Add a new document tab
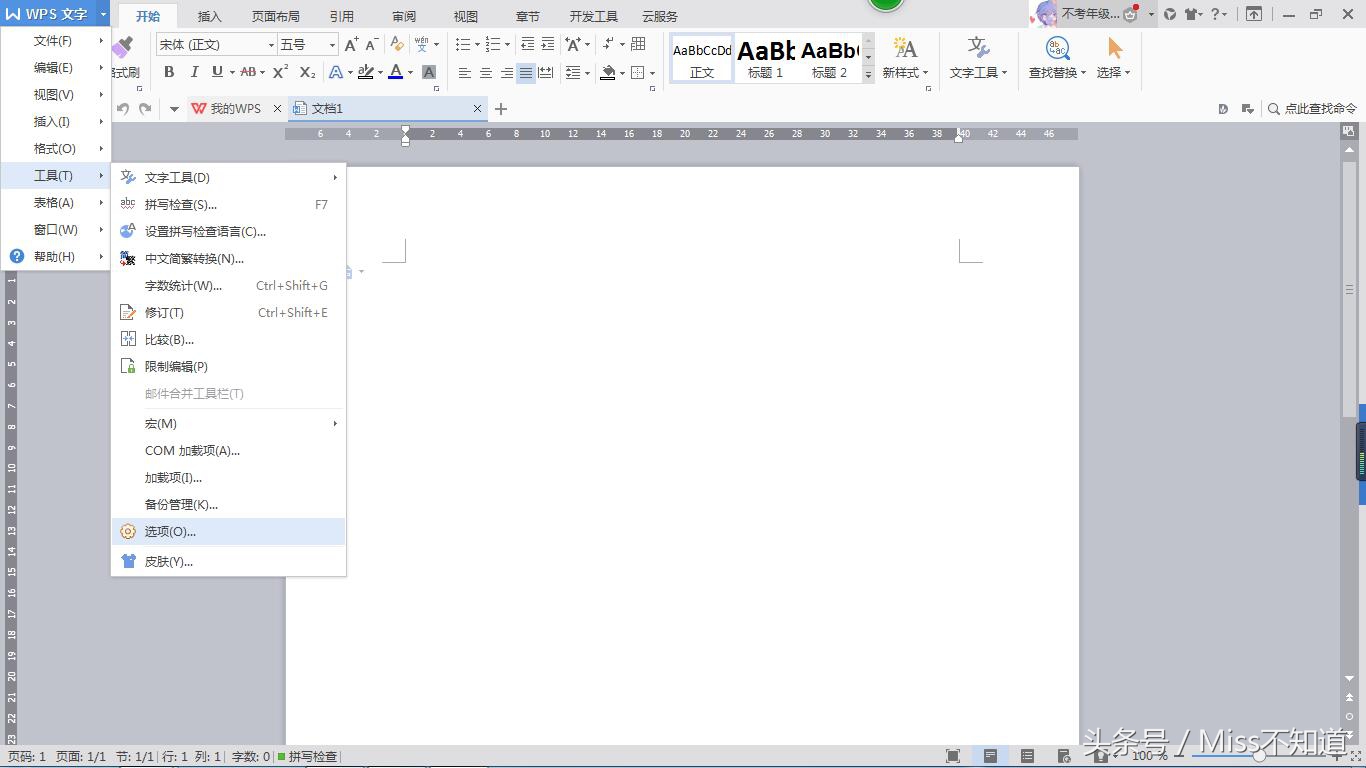The image size is (1366, 768). pos(501,109)
